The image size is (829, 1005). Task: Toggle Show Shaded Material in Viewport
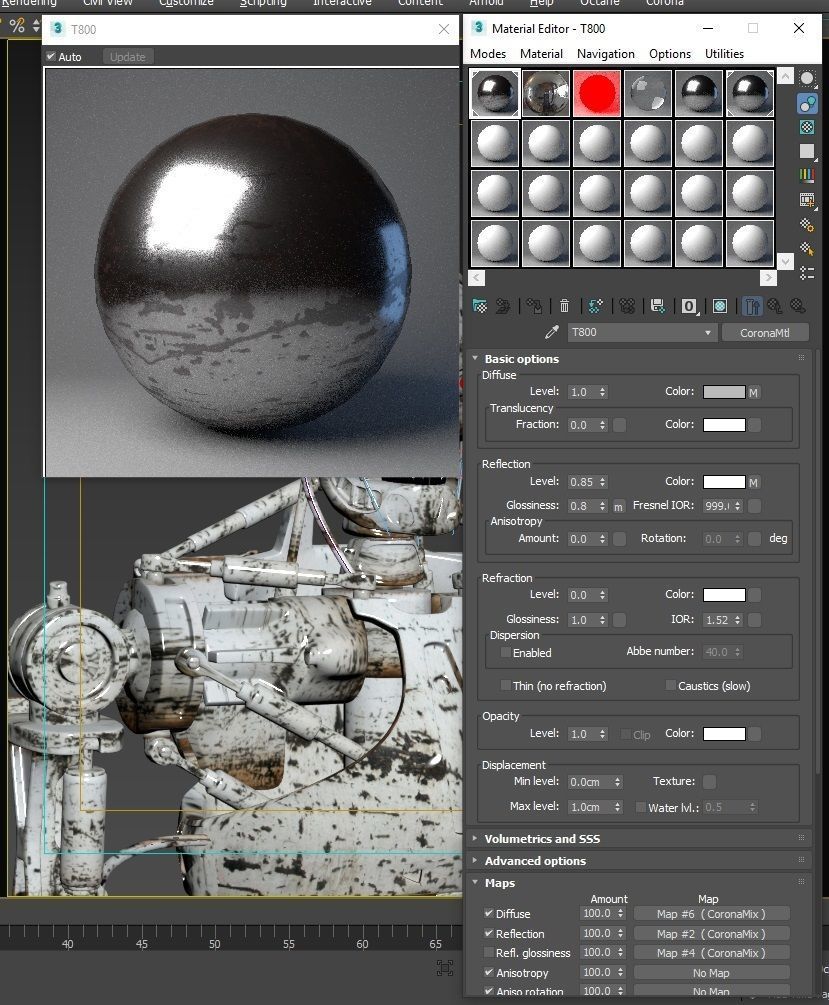pyautogui.click(x=720, y=306)
